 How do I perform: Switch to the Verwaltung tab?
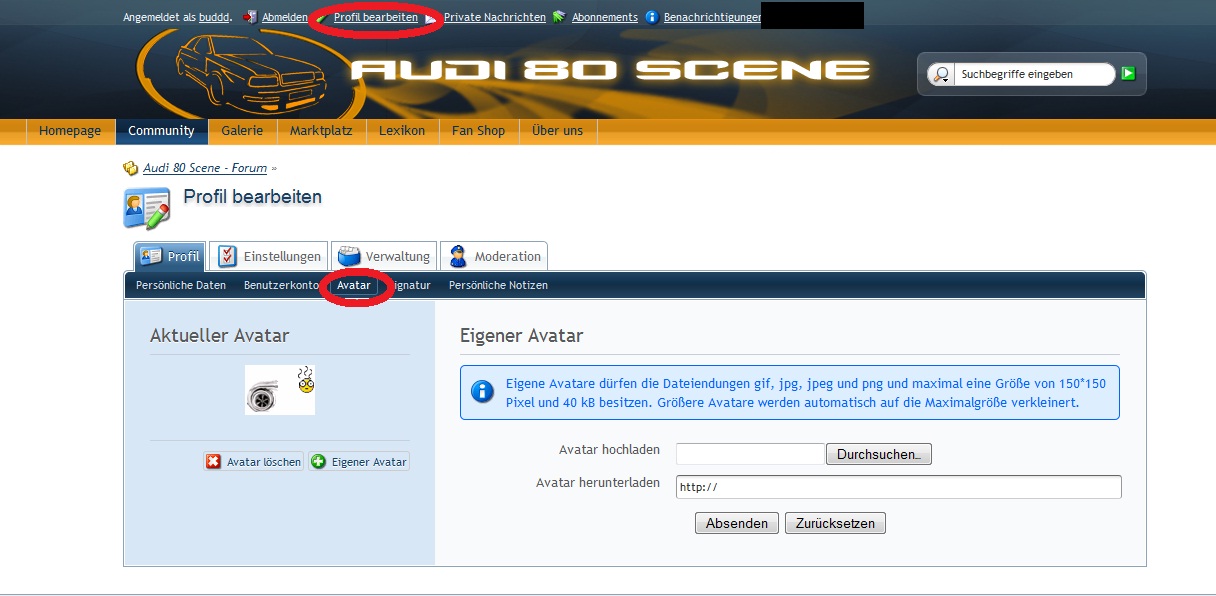coord(384,256)
